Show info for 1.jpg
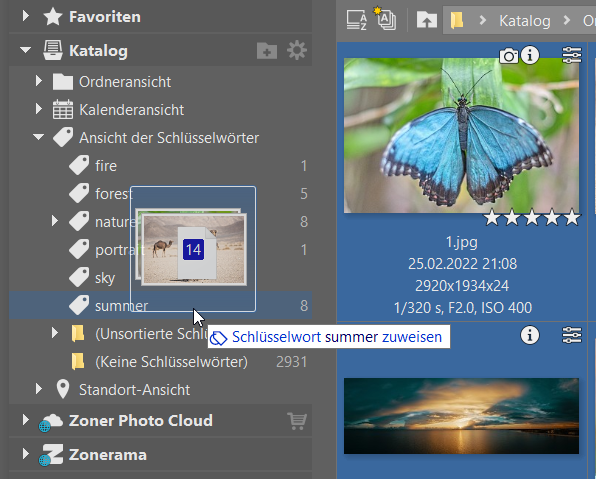 coord(530,56)
